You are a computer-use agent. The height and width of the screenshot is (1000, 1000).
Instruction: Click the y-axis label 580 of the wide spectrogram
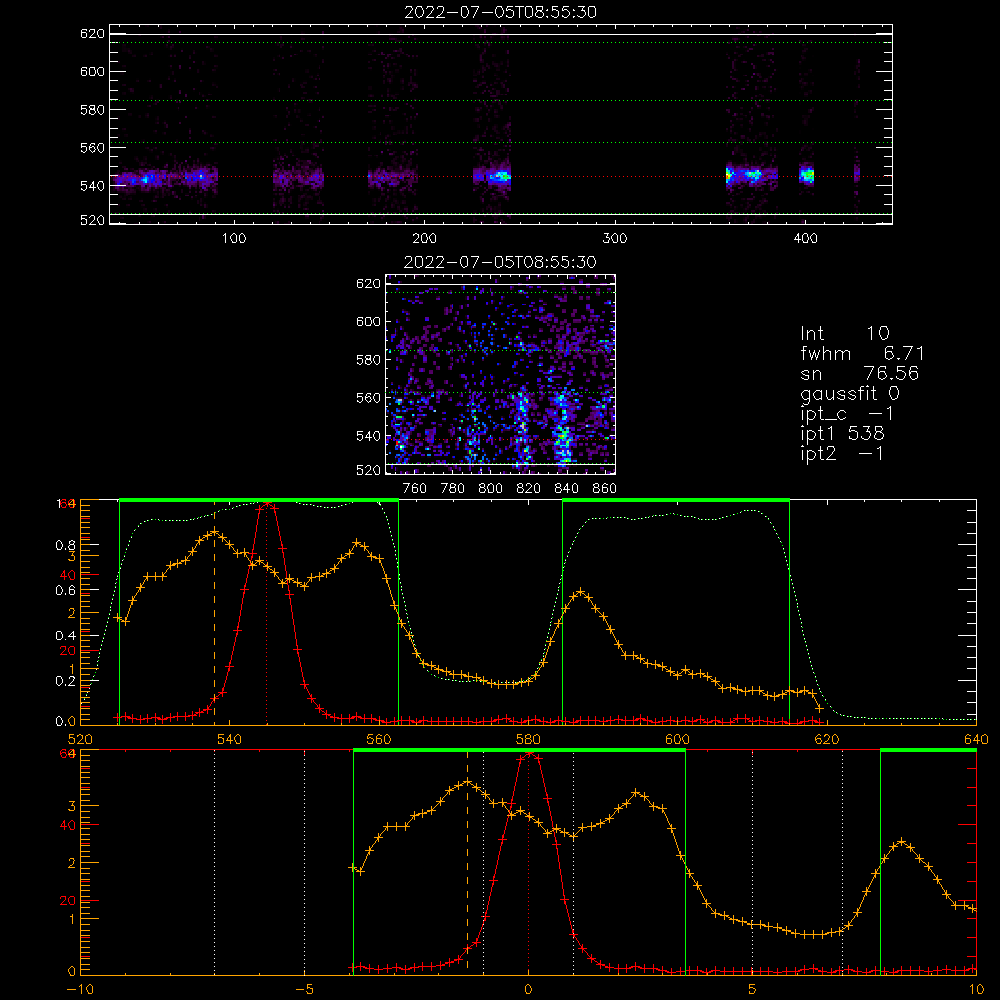(x=92, y=110)
